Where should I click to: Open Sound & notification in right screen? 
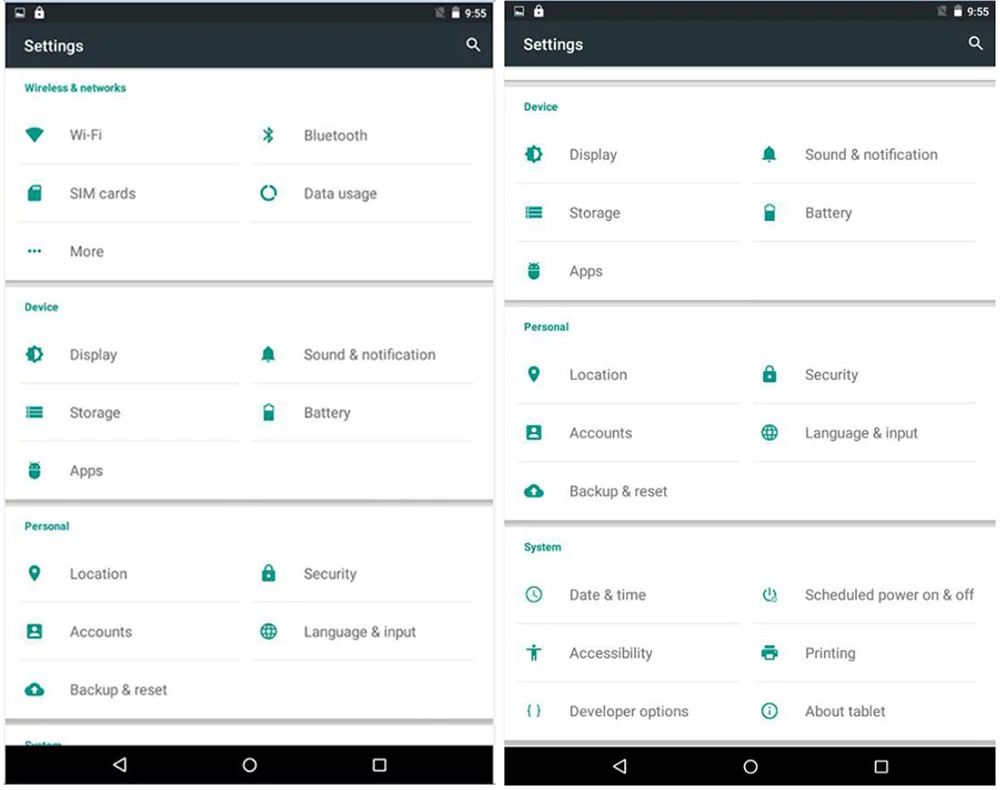(x=871, y=154)
